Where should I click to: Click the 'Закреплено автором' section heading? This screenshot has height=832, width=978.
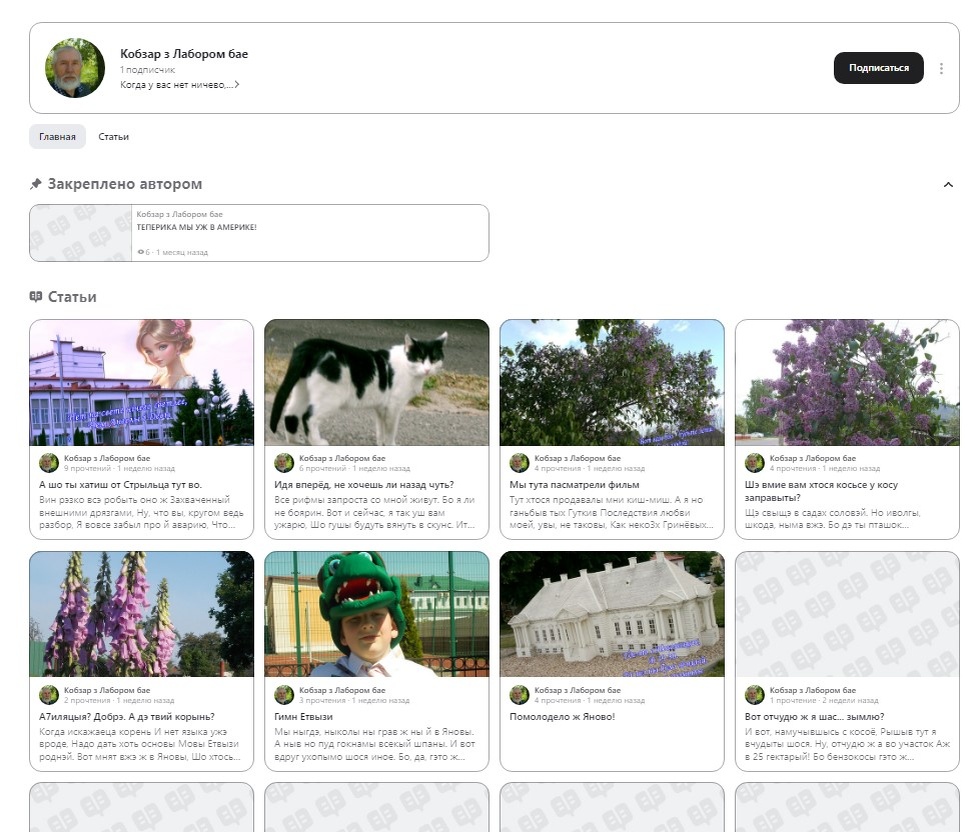(125, 184)
